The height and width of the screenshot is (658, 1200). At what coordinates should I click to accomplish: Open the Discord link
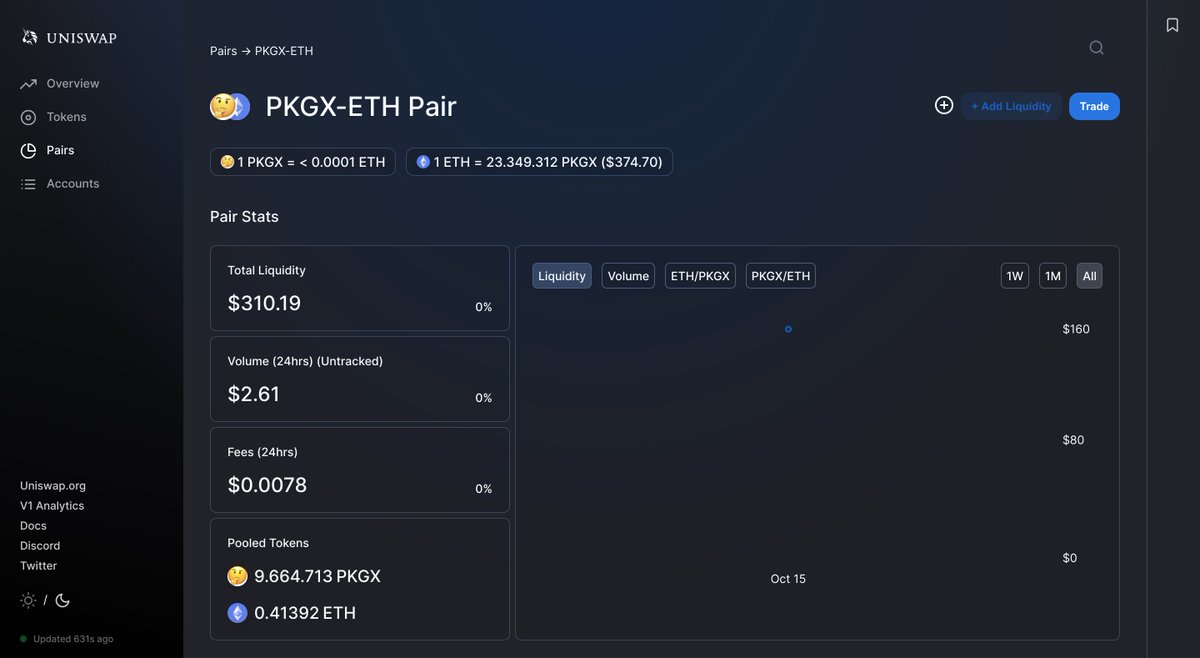tap(40, 546)
